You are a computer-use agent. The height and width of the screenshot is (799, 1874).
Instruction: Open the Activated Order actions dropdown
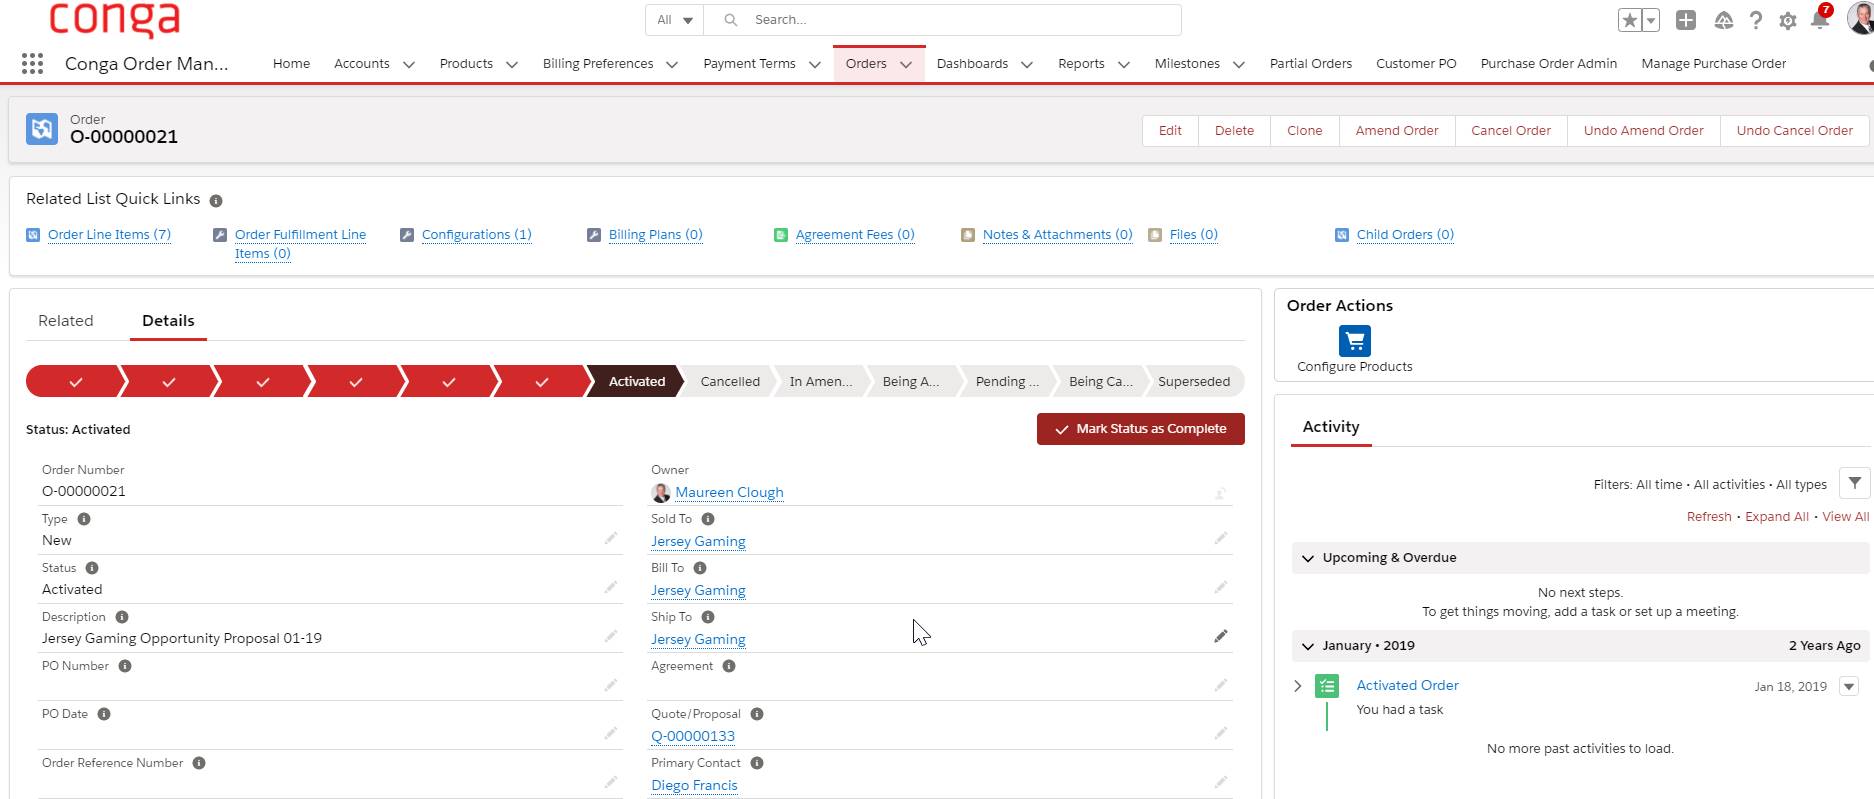click(x=1849, y=686)
